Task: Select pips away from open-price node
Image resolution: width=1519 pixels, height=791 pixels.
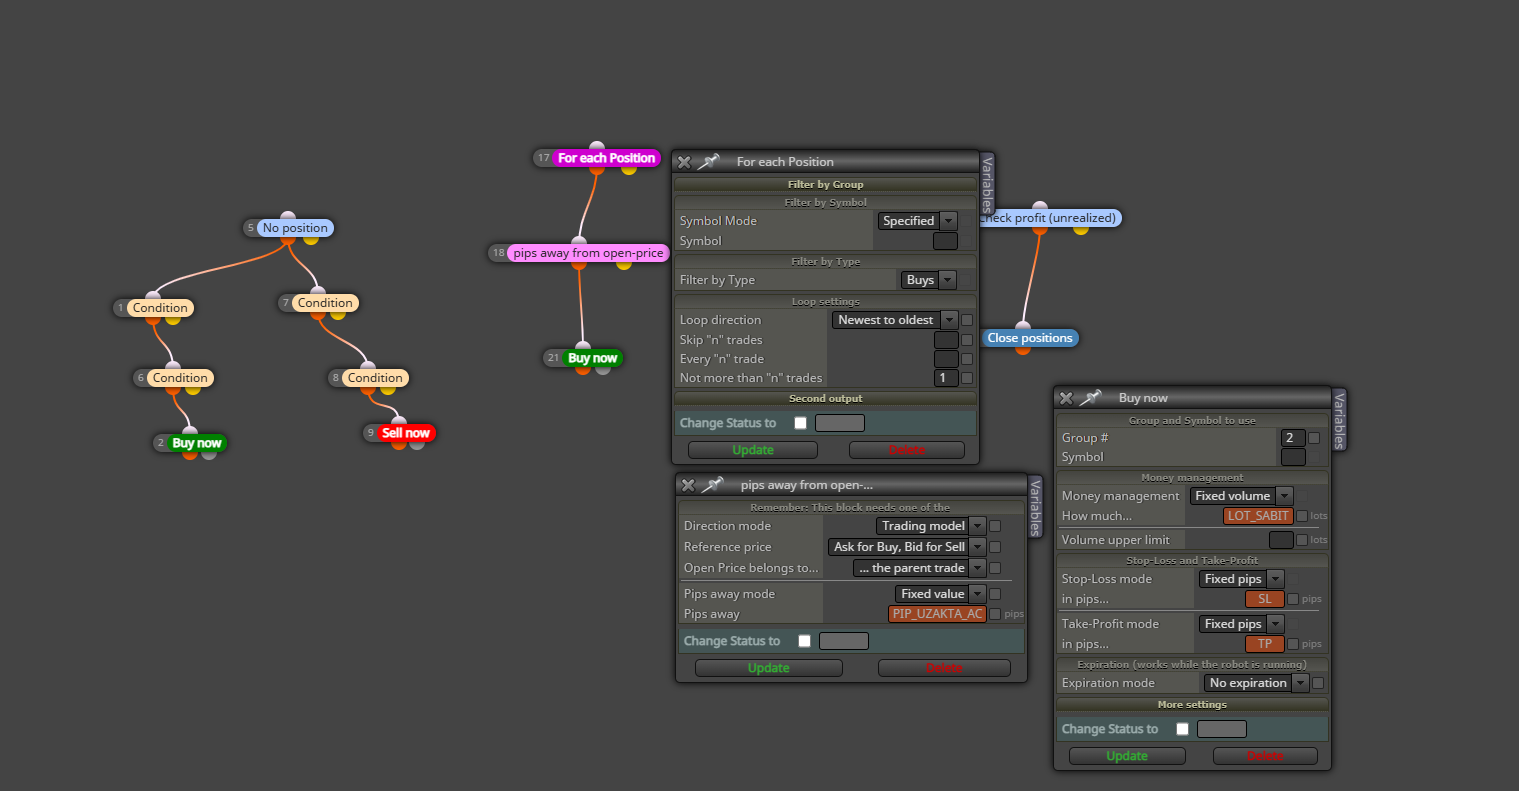Action: [588, 253]
